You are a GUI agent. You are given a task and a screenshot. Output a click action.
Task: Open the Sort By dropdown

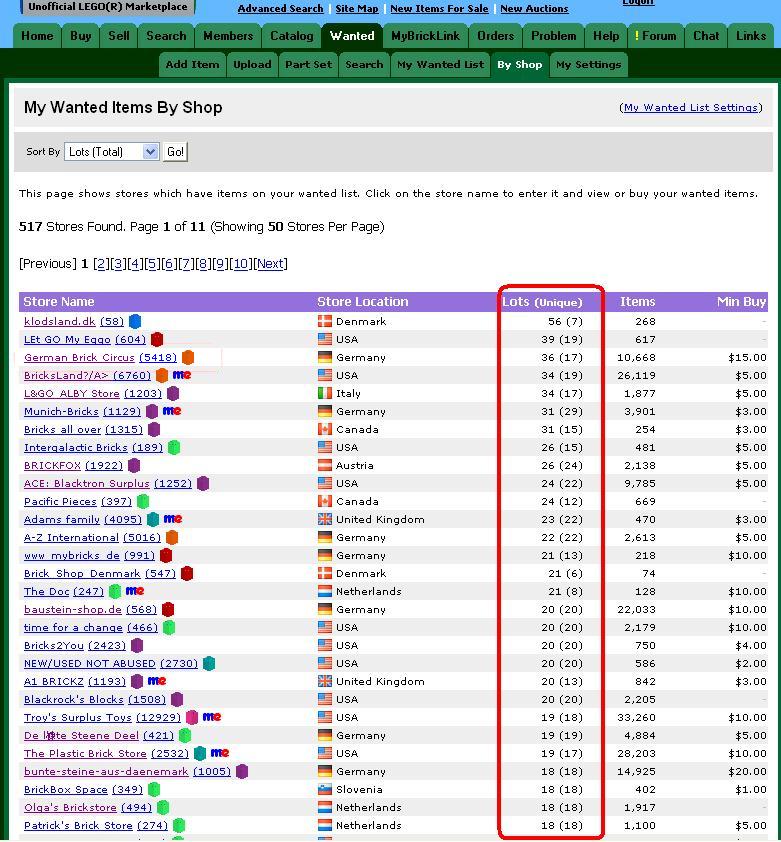[112, 152]
